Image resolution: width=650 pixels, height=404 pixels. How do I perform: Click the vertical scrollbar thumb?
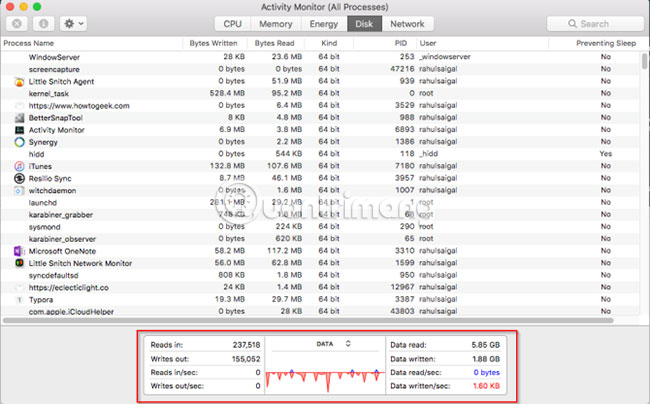tap(644, 60)
